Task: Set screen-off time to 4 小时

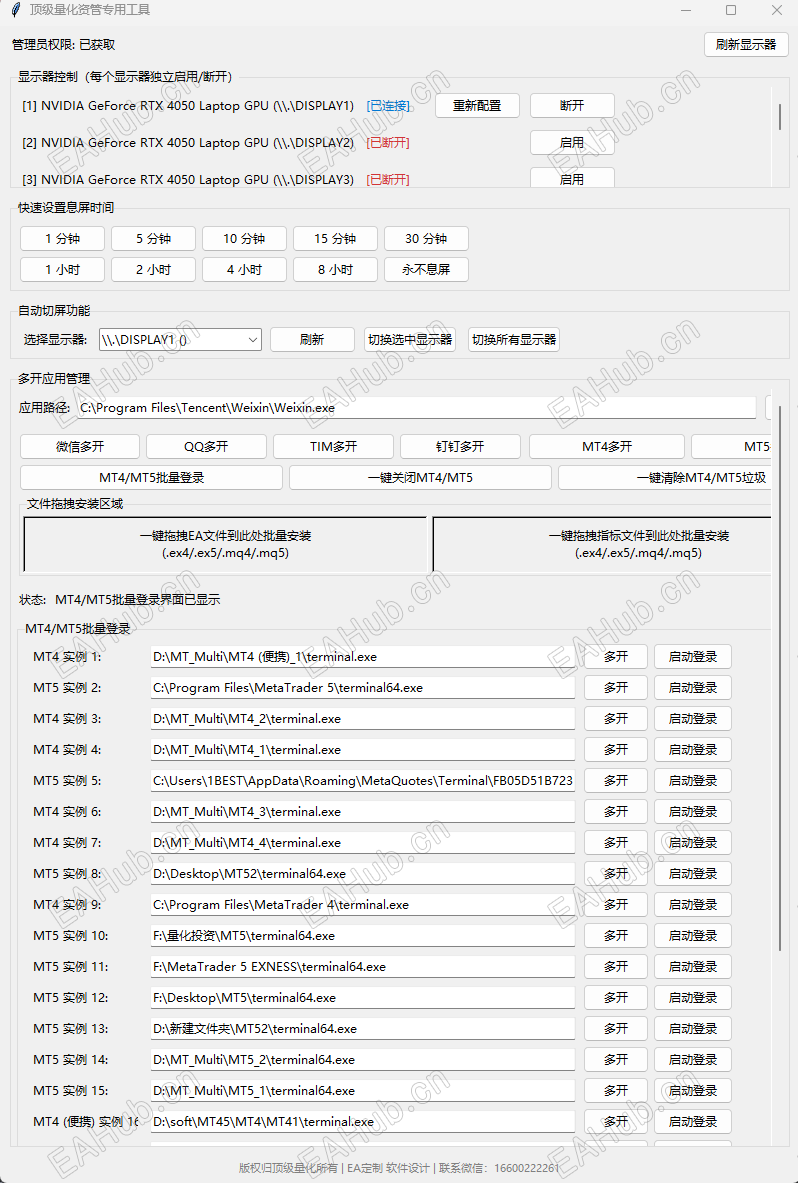Action: coord(244,269)
